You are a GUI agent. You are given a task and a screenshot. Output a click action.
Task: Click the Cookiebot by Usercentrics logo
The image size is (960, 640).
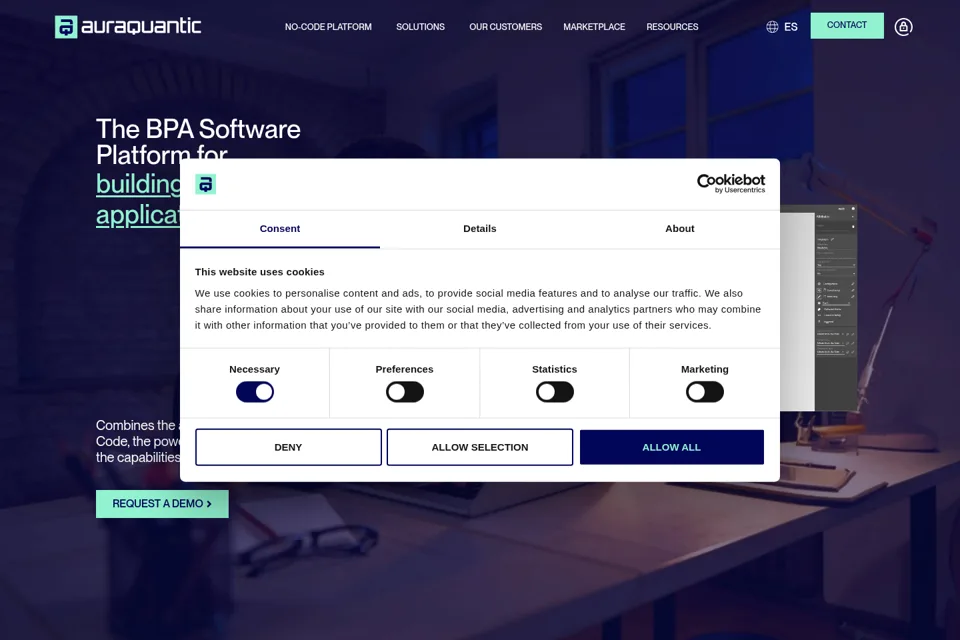[731, 183]
